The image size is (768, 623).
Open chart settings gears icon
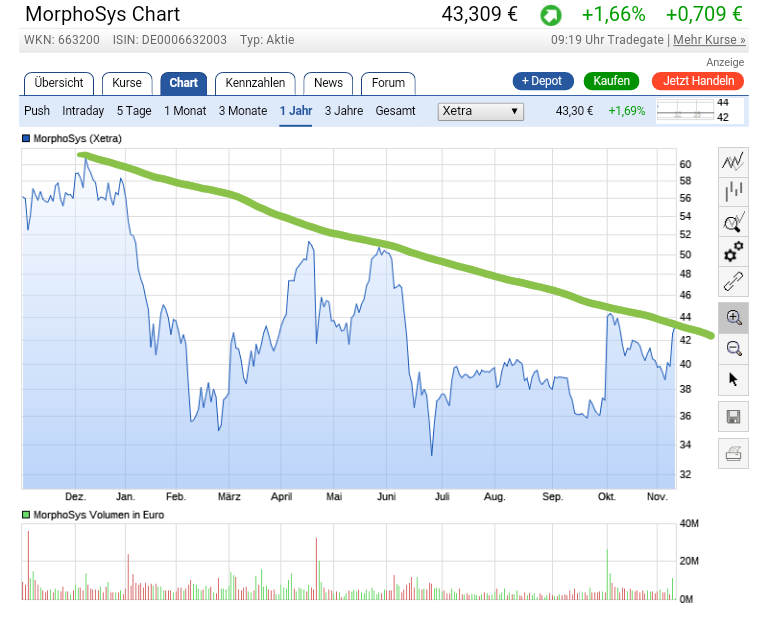pyautogui.click(x=733, y=251)
